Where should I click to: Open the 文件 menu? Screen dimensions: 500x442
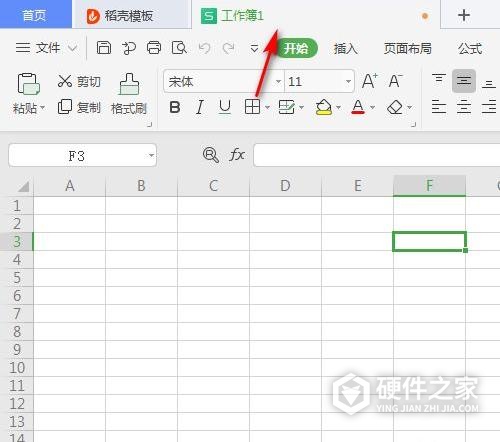point(48,48)
